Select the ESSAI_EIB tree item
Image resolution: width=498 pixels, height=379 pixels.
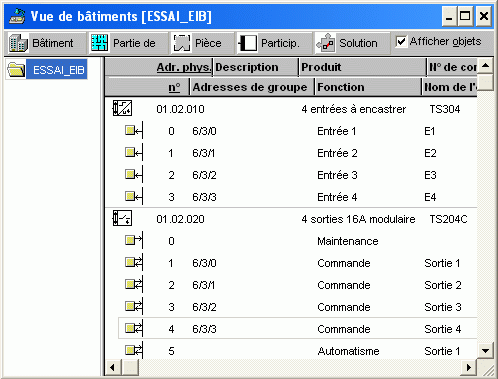tap(58, 70)
